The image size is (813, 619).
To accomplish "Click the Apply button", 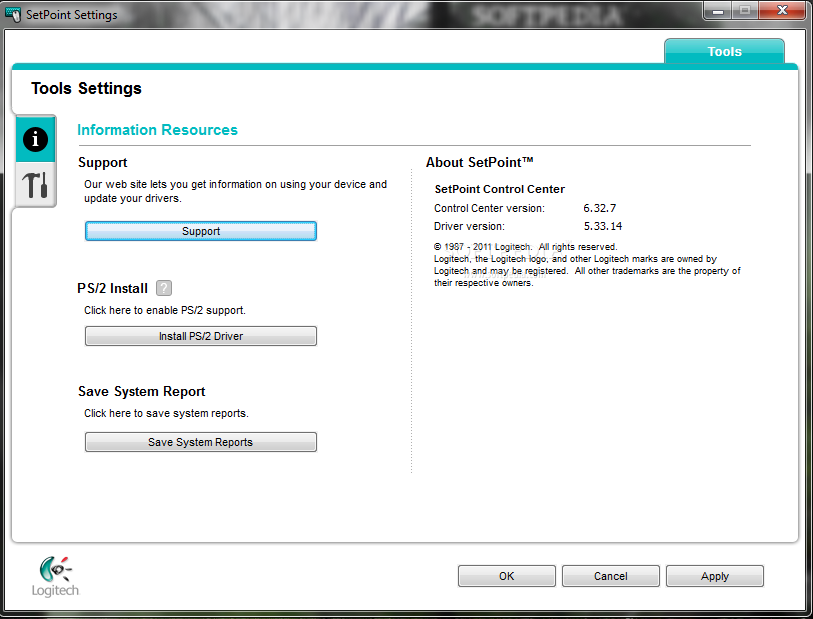I will pyautogui.click(x=714, y=576).
